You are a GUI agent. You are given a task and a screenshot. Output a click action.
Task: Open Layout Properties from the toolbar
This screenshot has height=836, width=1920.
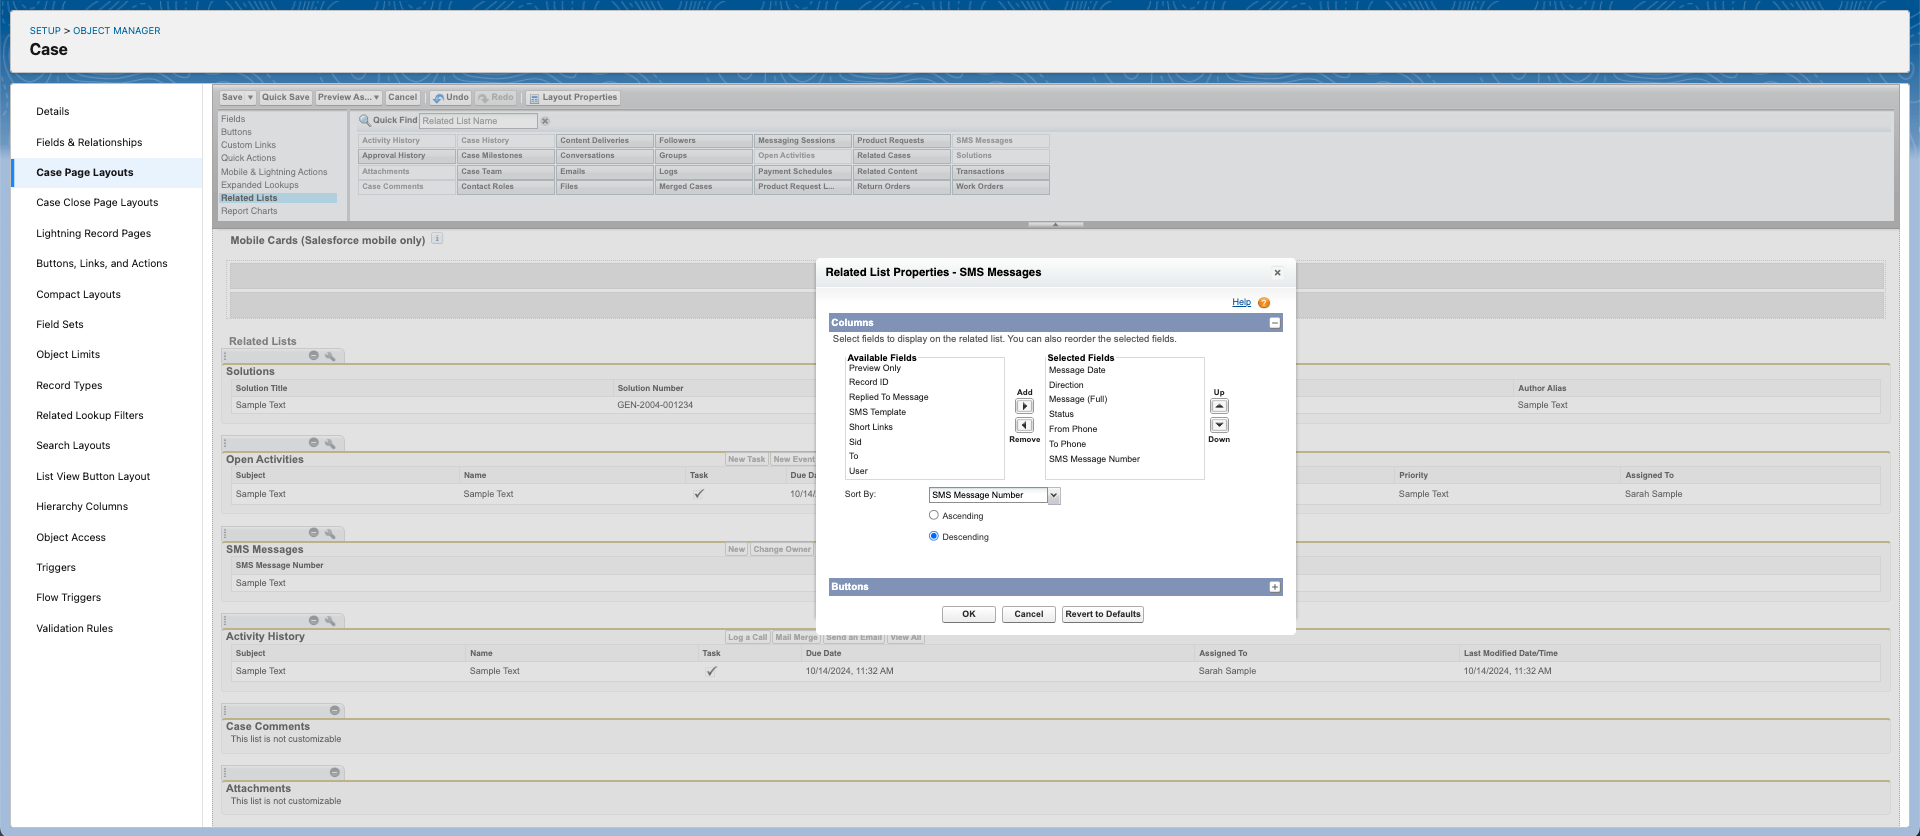(x=574, y=98)
